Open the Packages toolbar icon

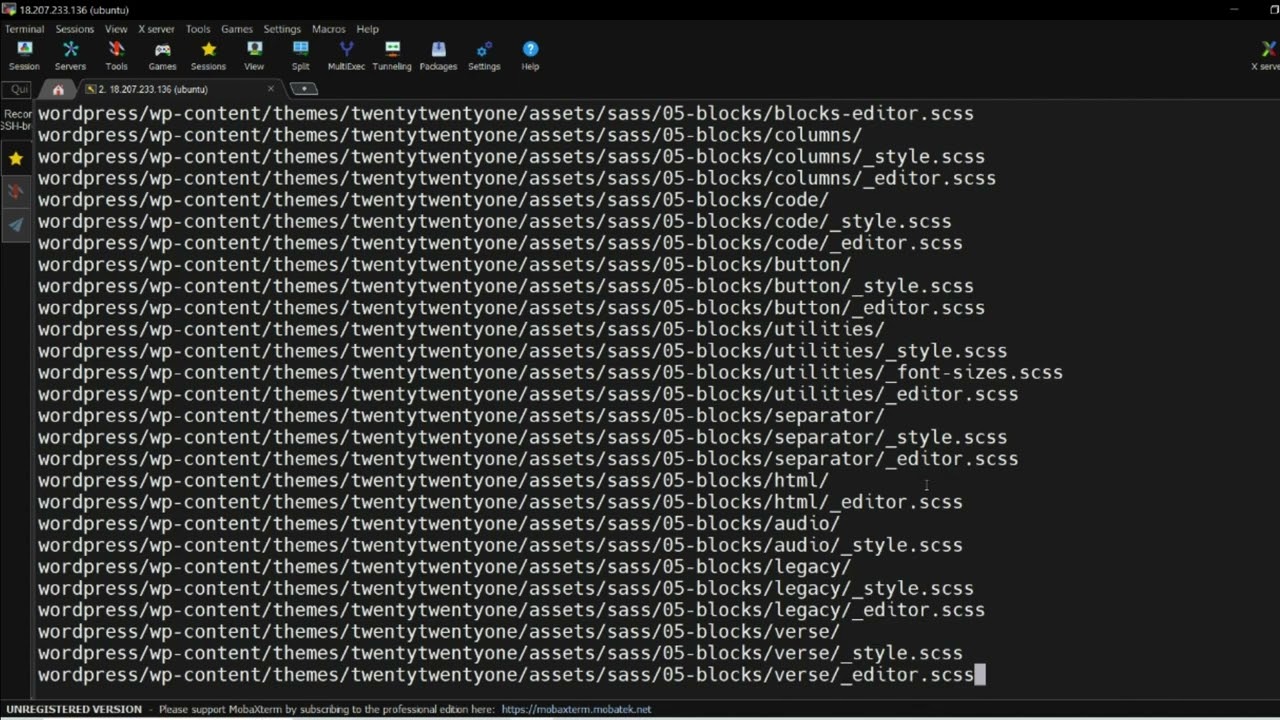438,56
